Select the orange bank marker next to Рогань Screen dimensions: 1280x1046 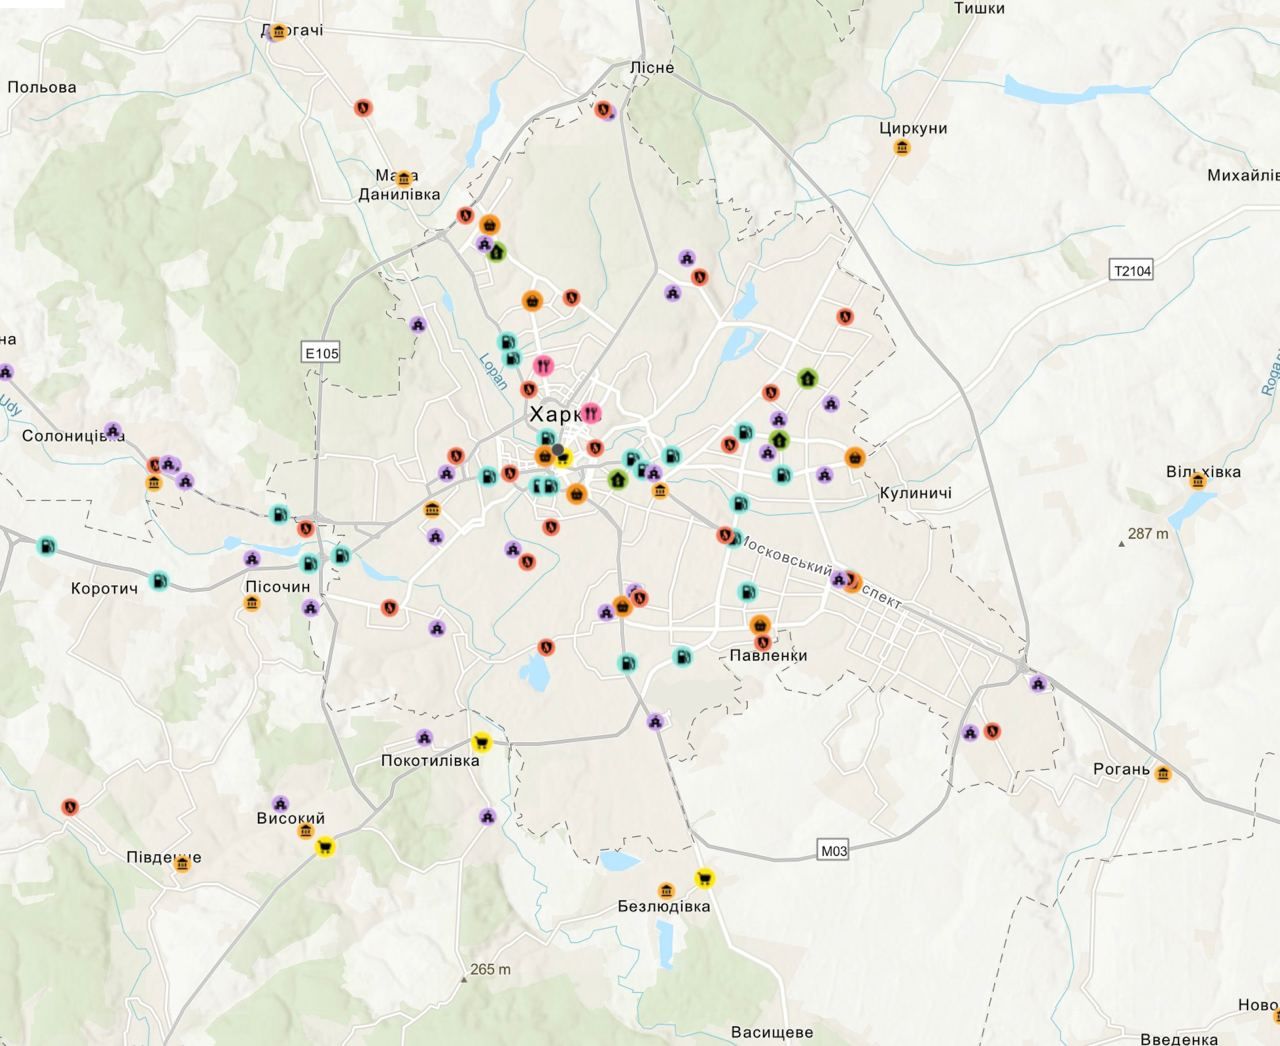coord(1162,774)
